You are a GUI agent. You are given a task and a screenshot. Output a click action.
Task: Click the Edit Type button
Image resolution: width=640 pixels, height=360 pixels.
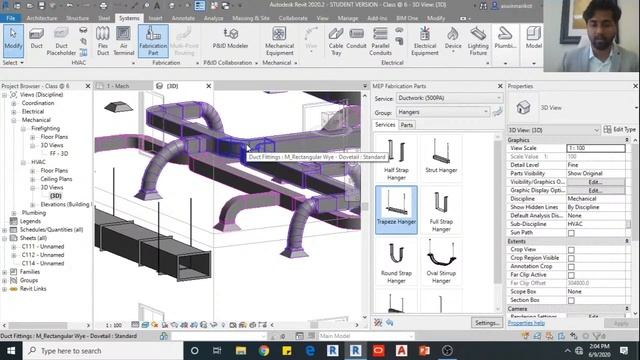(x=620, y=130)
